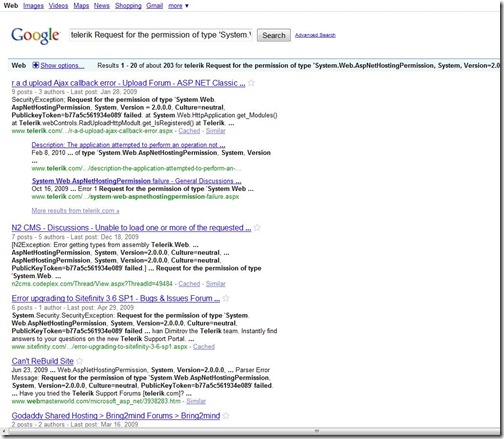Viewport: 504px width, 439px height.
Task: Open Similar pages for webmasterworld.com result
Action: pyautogui.click(x=196, y=401)
